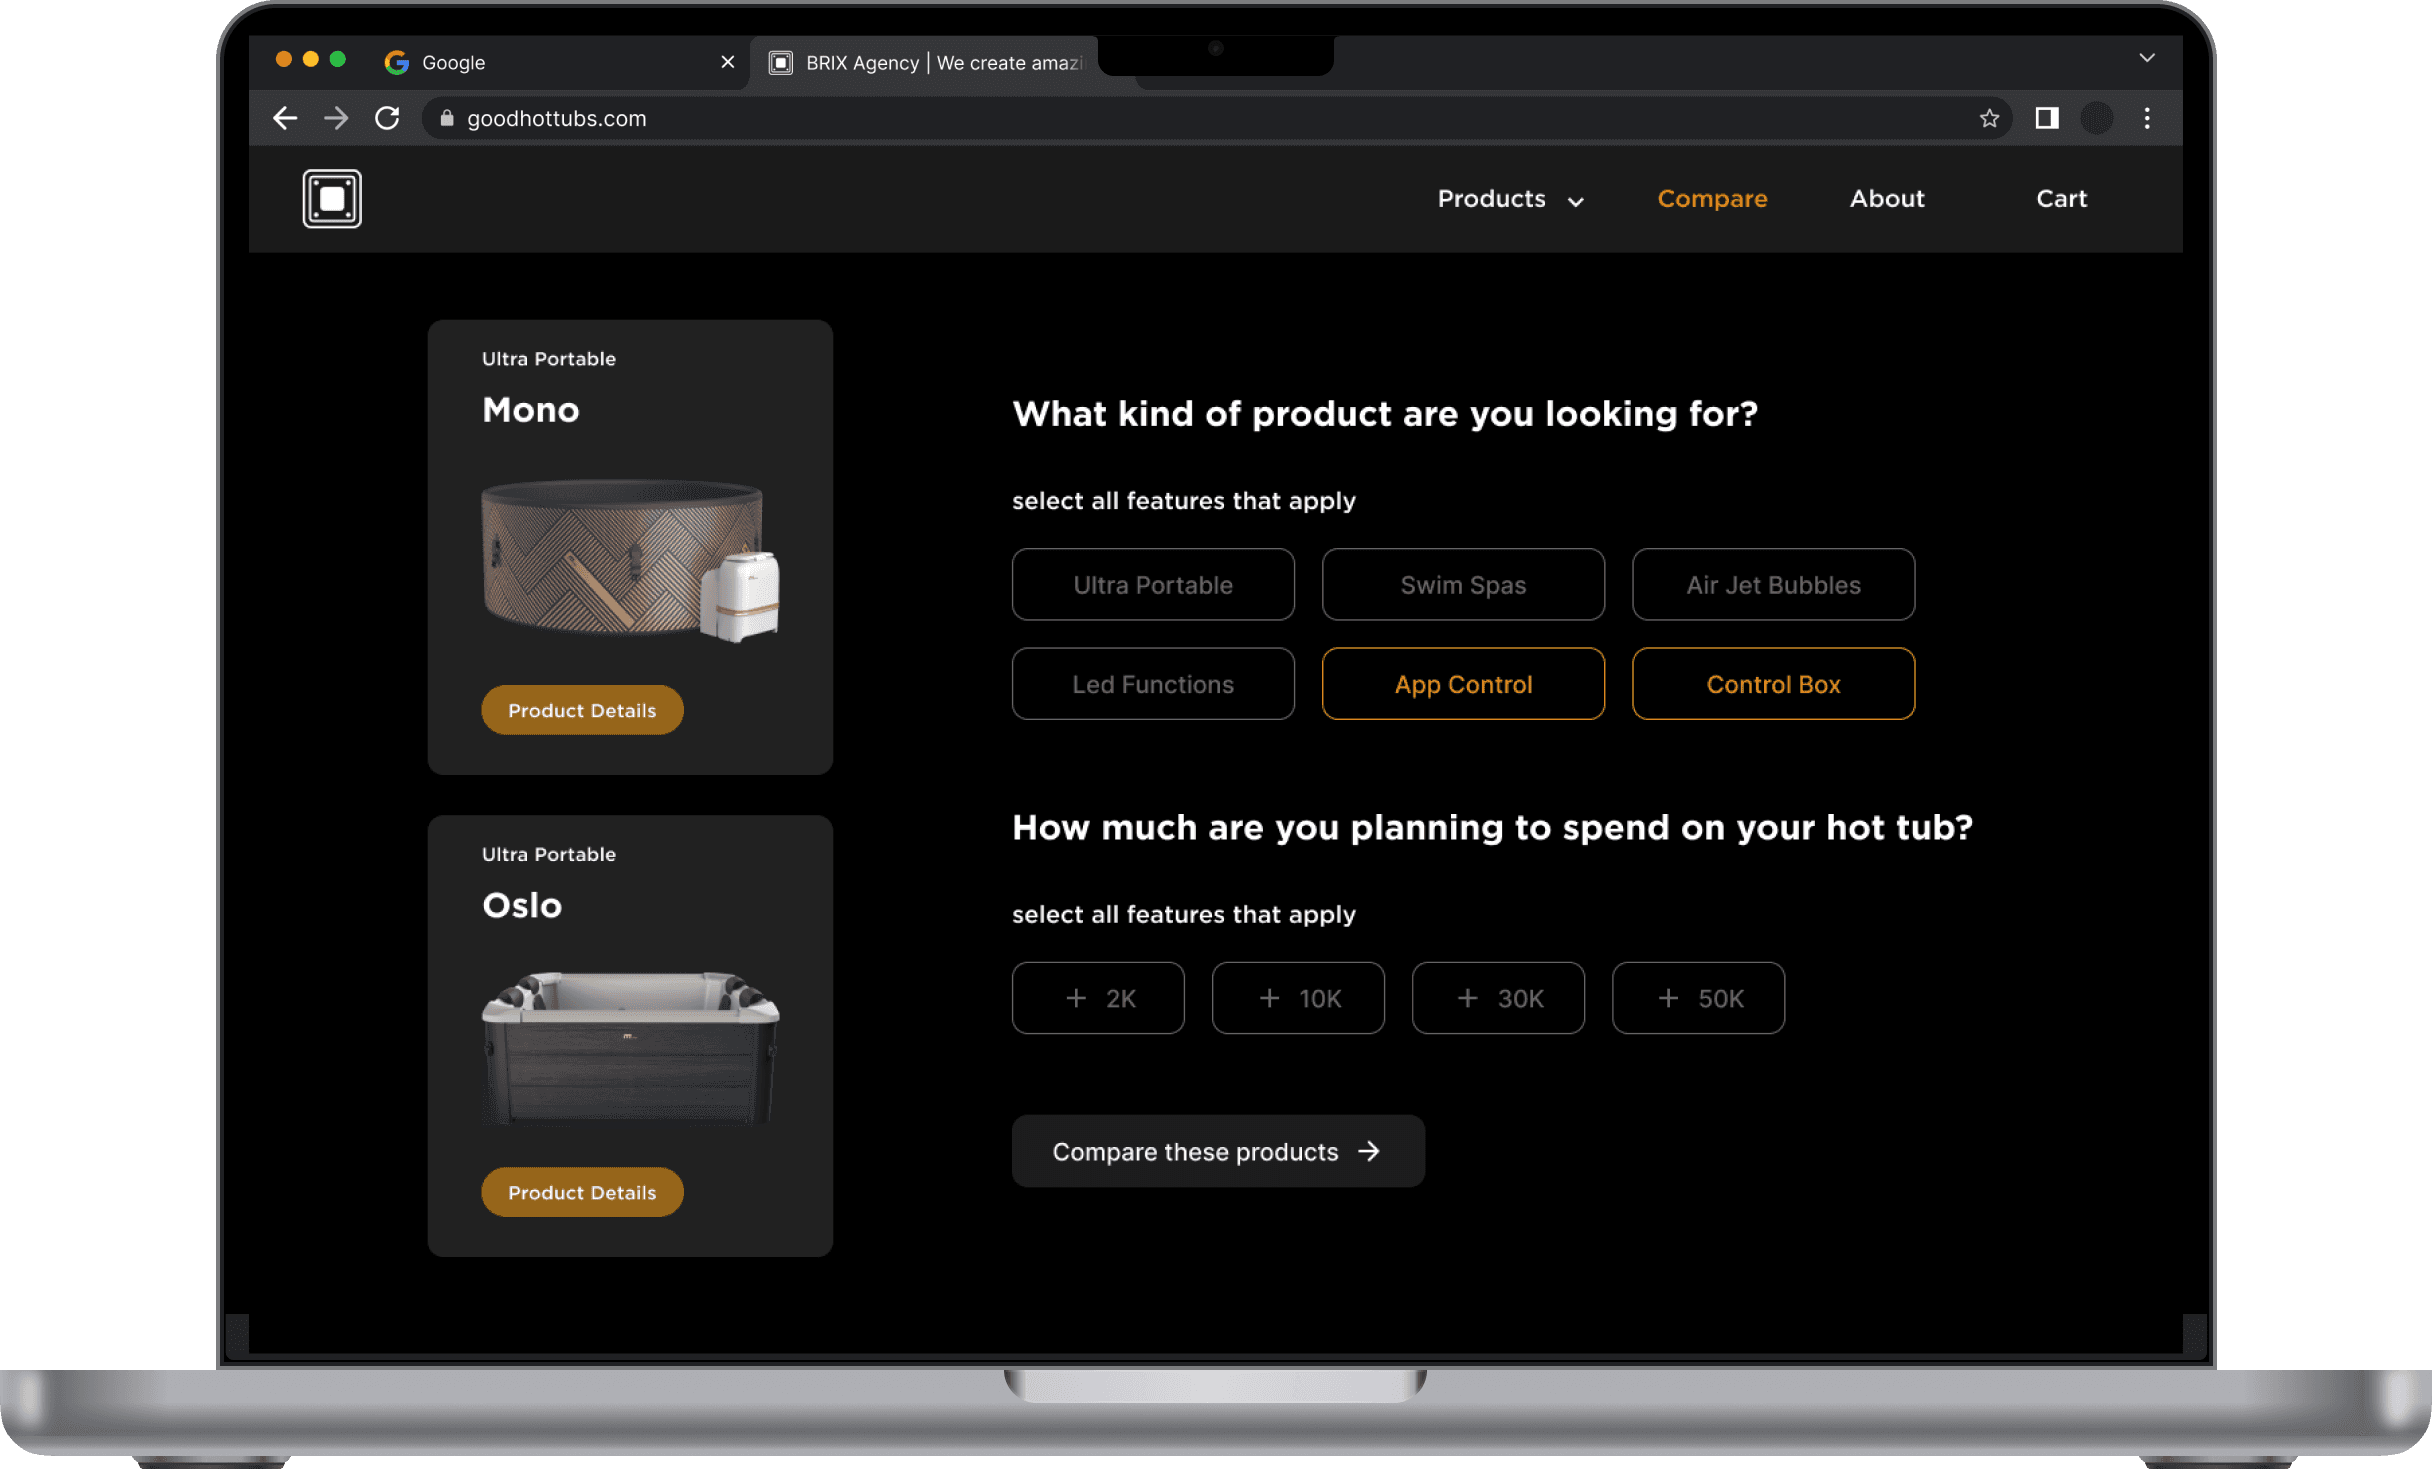Open the browser side panel icon
2432x1469 pixels.
click(x=2046, y=118)
